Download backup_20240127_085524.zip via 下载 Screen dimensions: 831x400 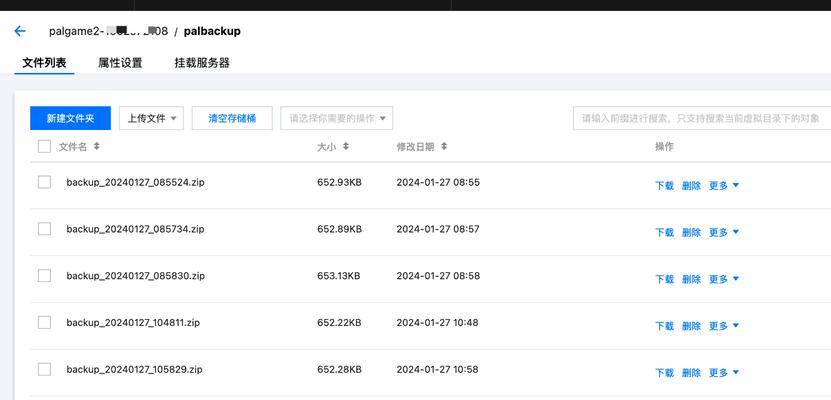[x=665, y=185]
